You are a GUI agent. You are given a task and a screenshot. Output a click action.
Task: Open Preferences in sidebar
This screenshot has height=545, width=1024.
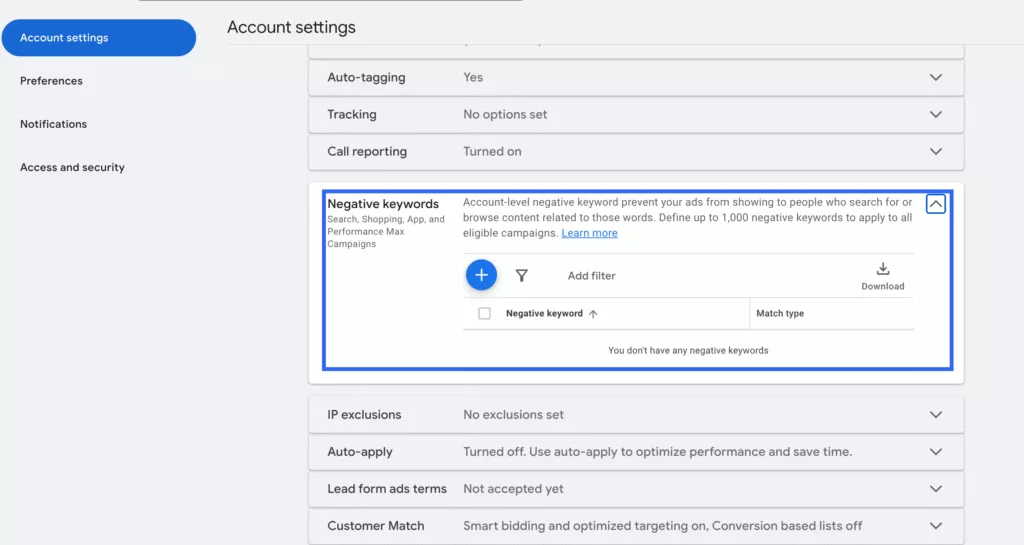51,81
